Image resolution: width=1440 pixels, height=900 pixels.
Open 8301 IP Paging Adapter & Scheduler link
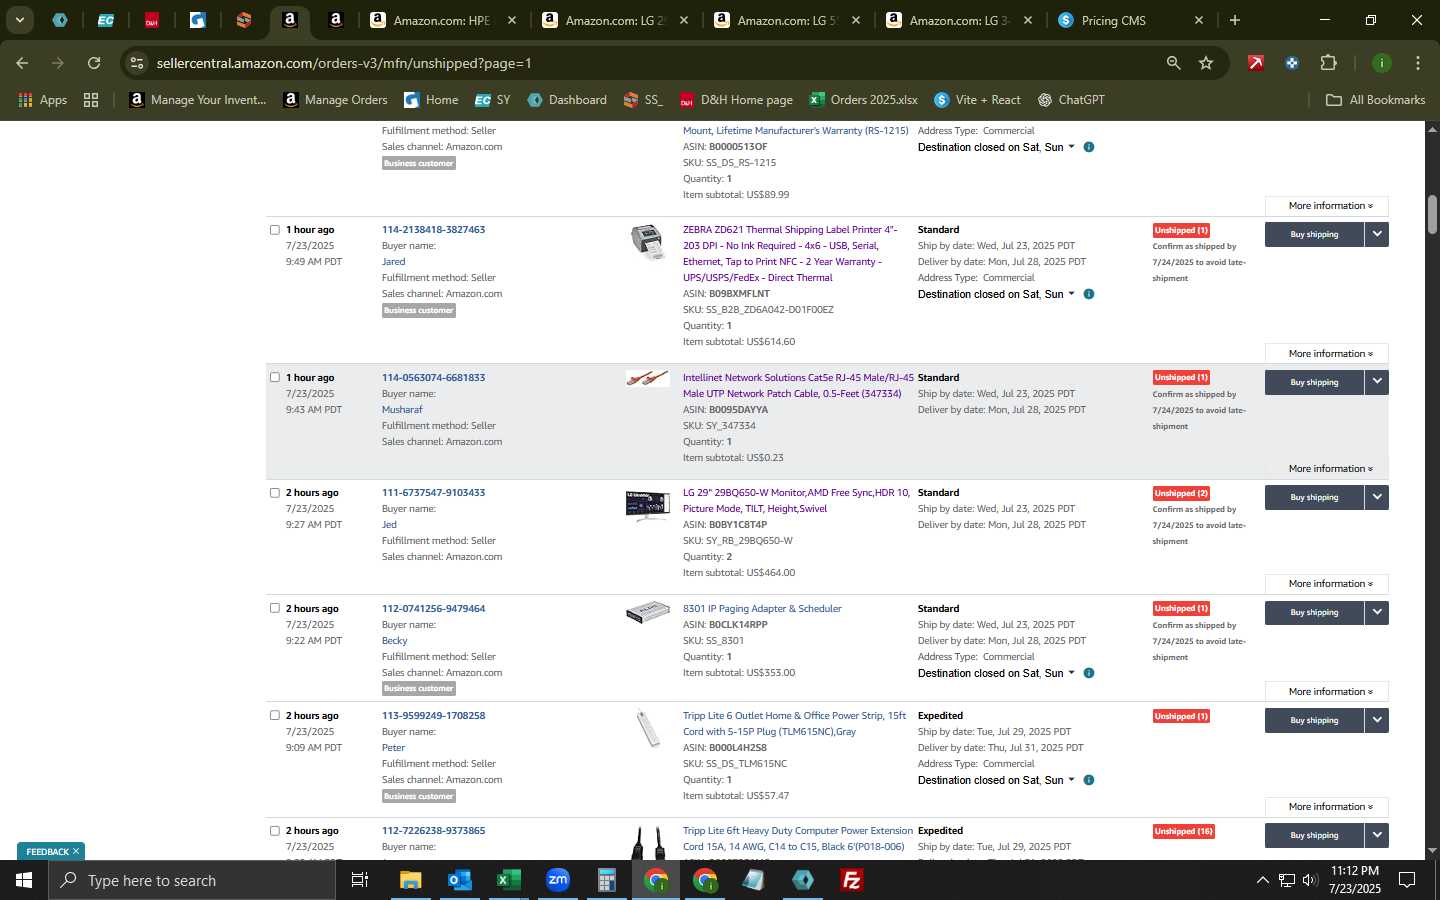[762, 608]
